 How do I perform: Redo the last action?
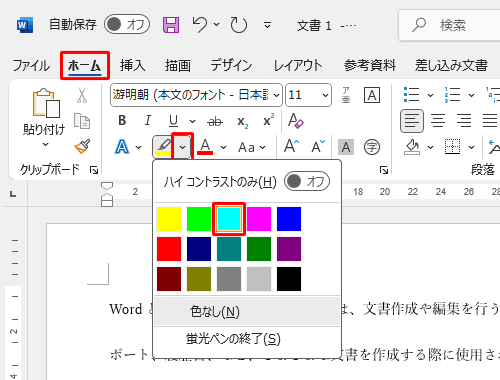coord(239,25)
